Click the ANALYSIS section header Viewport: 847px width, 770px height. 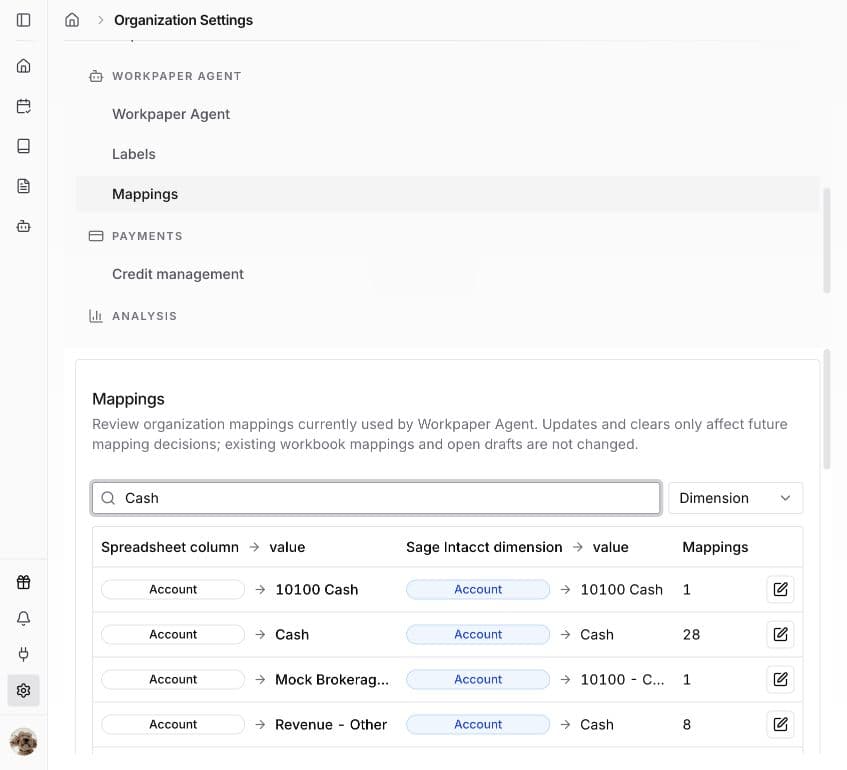(x=144, y=316)
